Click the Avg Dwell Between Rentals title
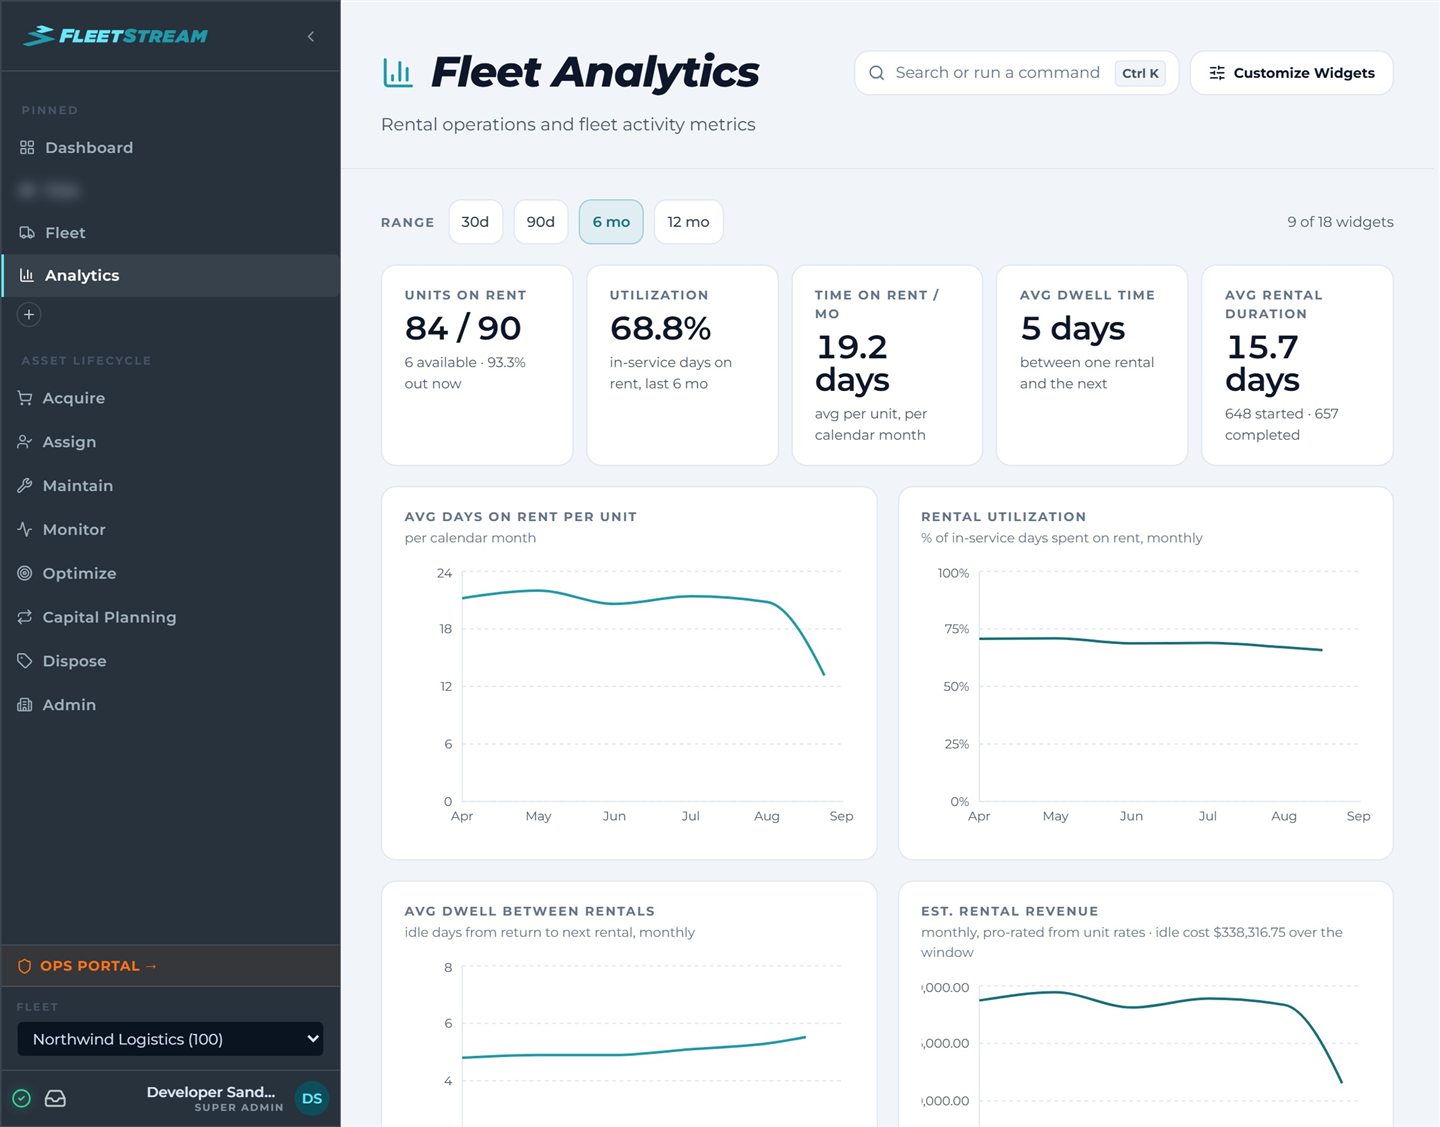Image resolution: width=1440 pixels, height=1127 pixels. point(530,911)
